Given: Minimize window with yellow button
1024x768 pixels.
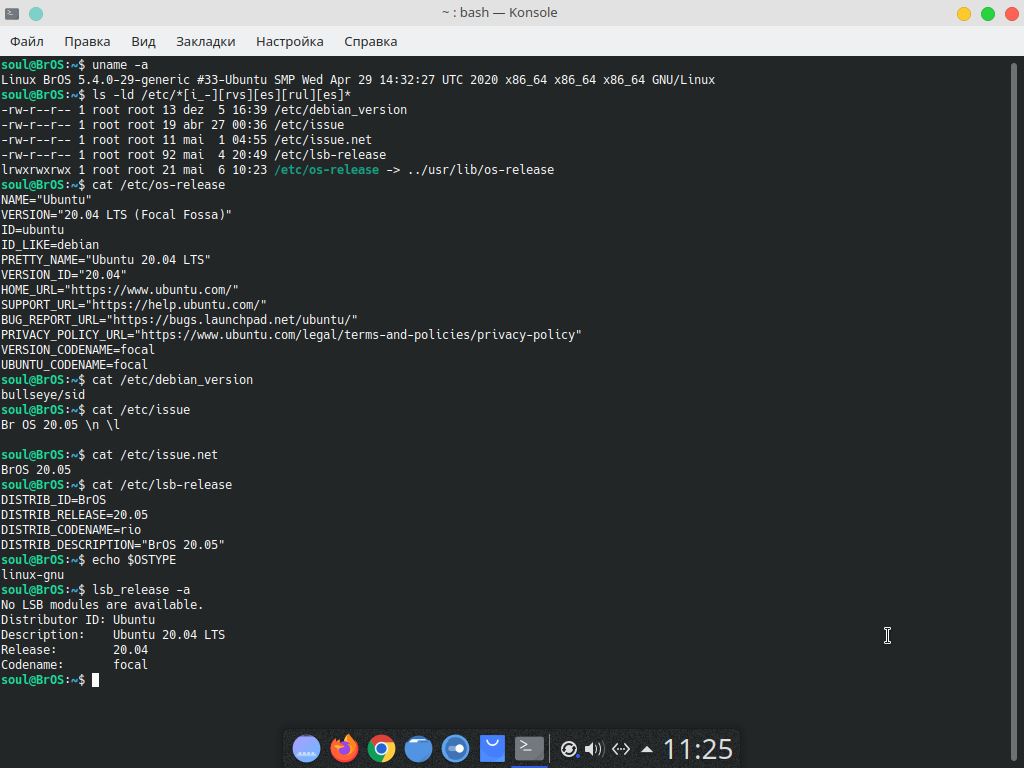Looking at the screenshot, I should pos(964,14).
